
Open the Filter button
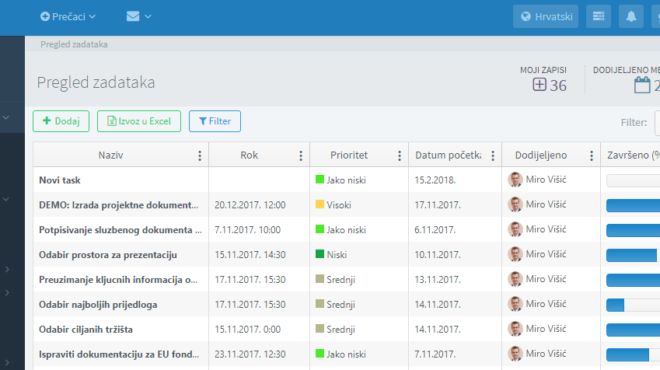215,121
